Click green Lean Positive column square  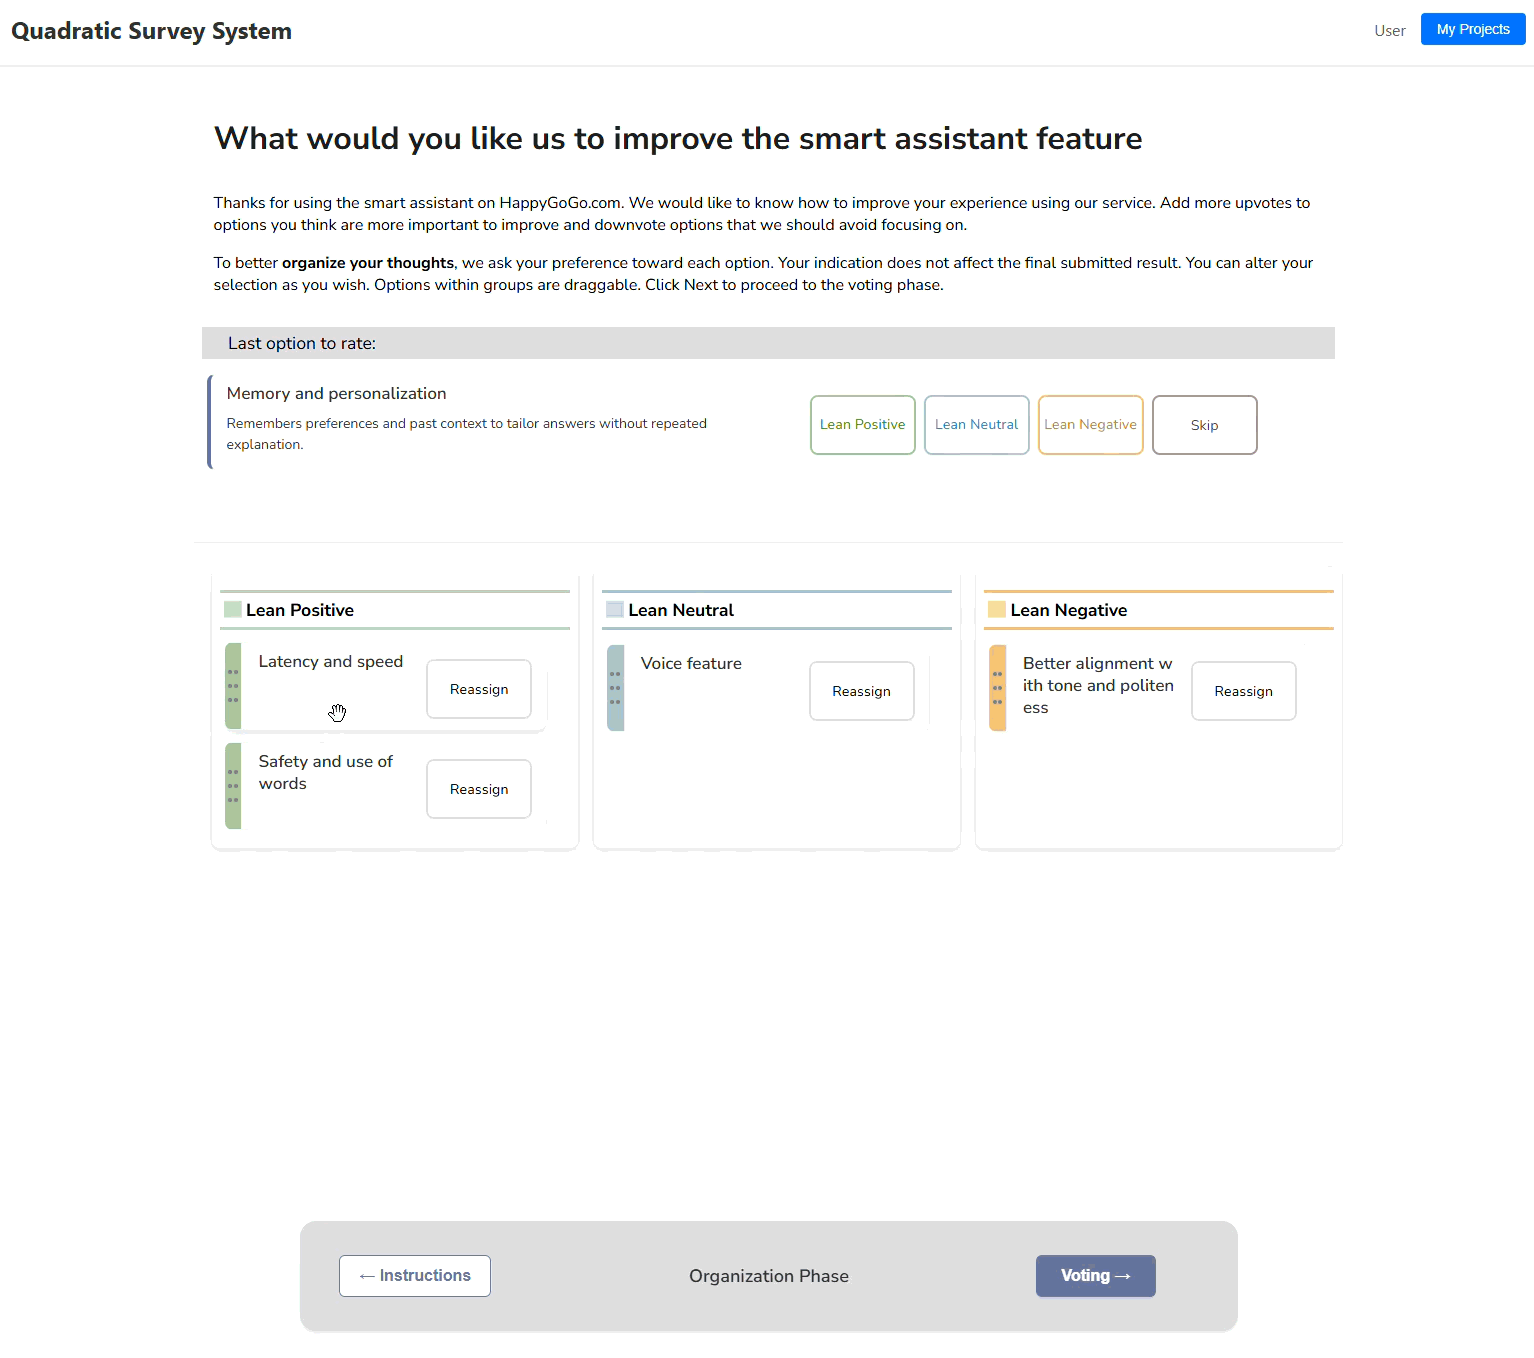[x=233, y=610]
